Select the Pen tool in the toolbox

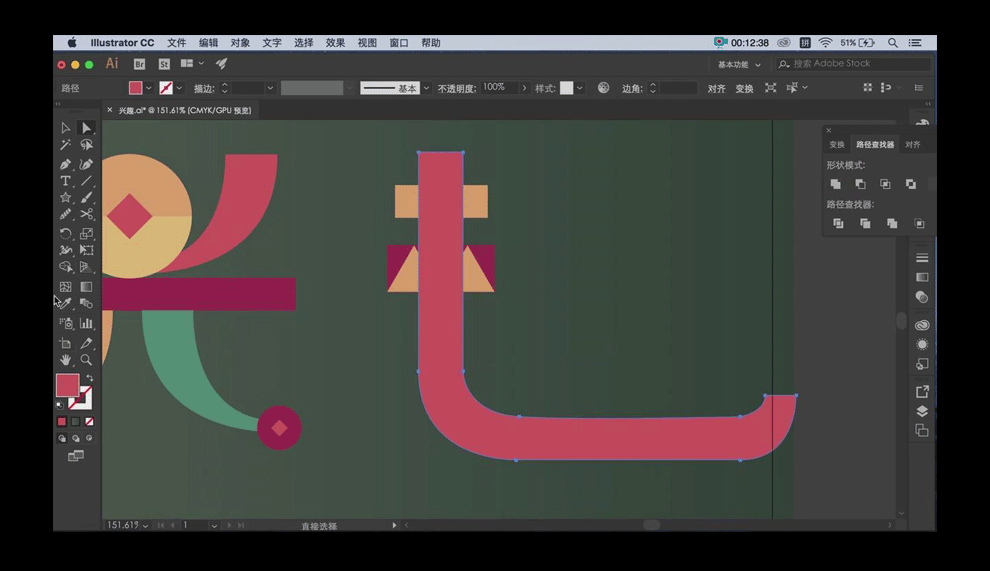tap(65, 164)
